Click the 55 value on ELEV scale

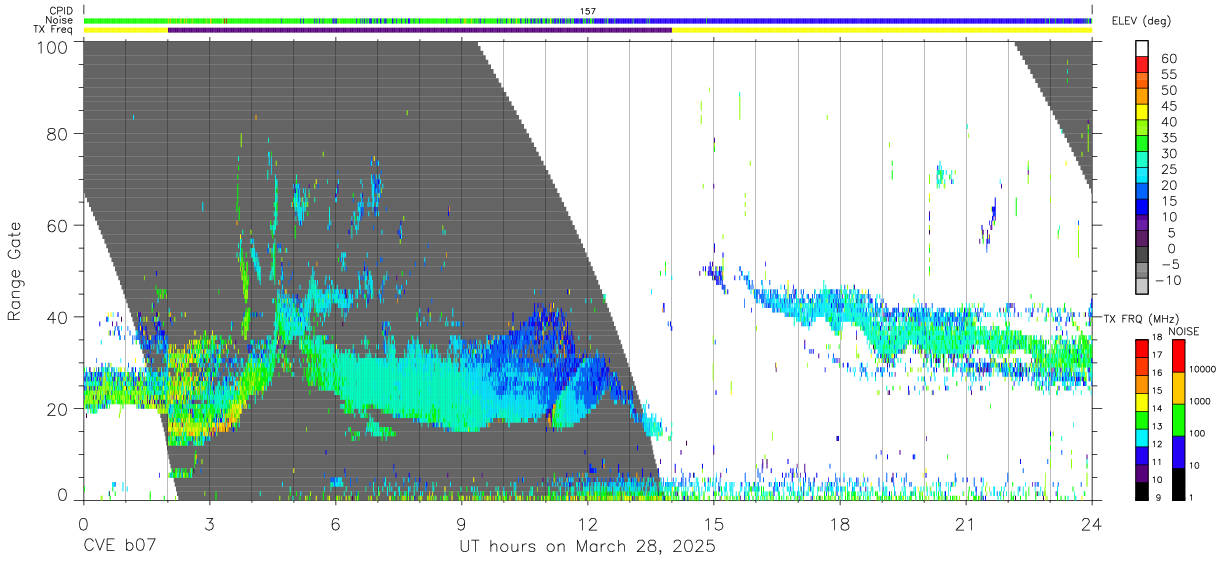pyautogui.click(x=1167, y=74)
